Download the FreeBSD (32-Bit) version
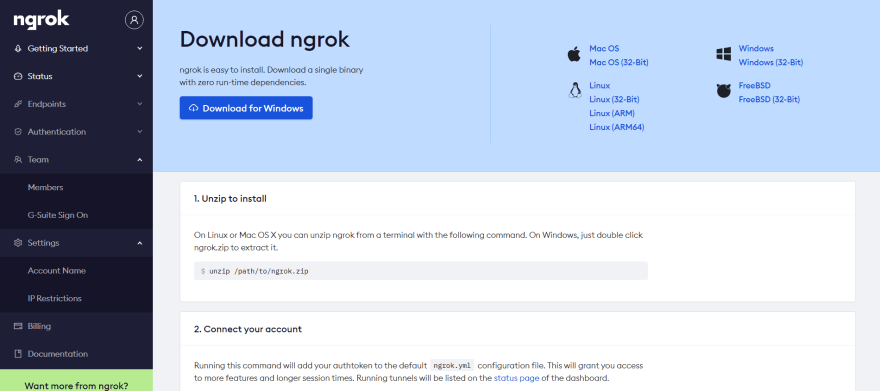 (769, 99)
